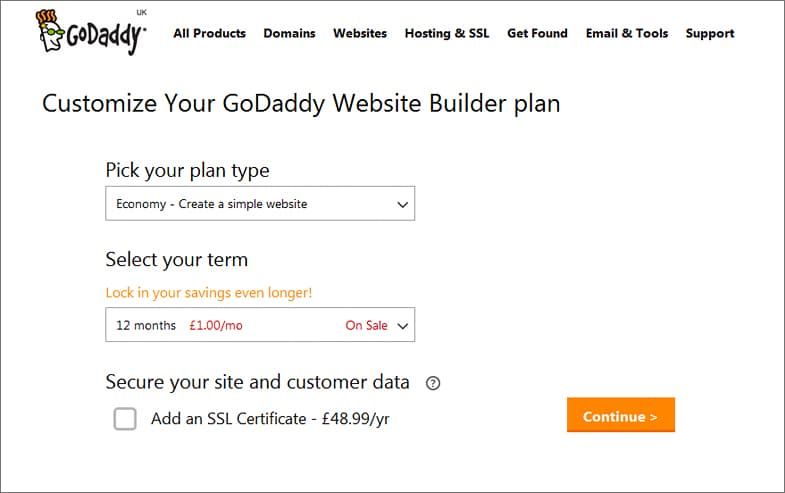Open the Economy plan type dropdown
Viewport: 785px width, 493px height.
pyautogui.click(x=260, y=203)
